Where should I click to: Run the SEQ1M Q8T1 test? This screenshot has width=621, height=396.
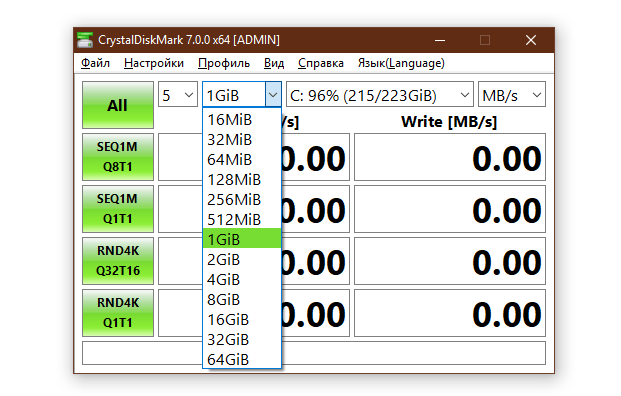[118, 157]
